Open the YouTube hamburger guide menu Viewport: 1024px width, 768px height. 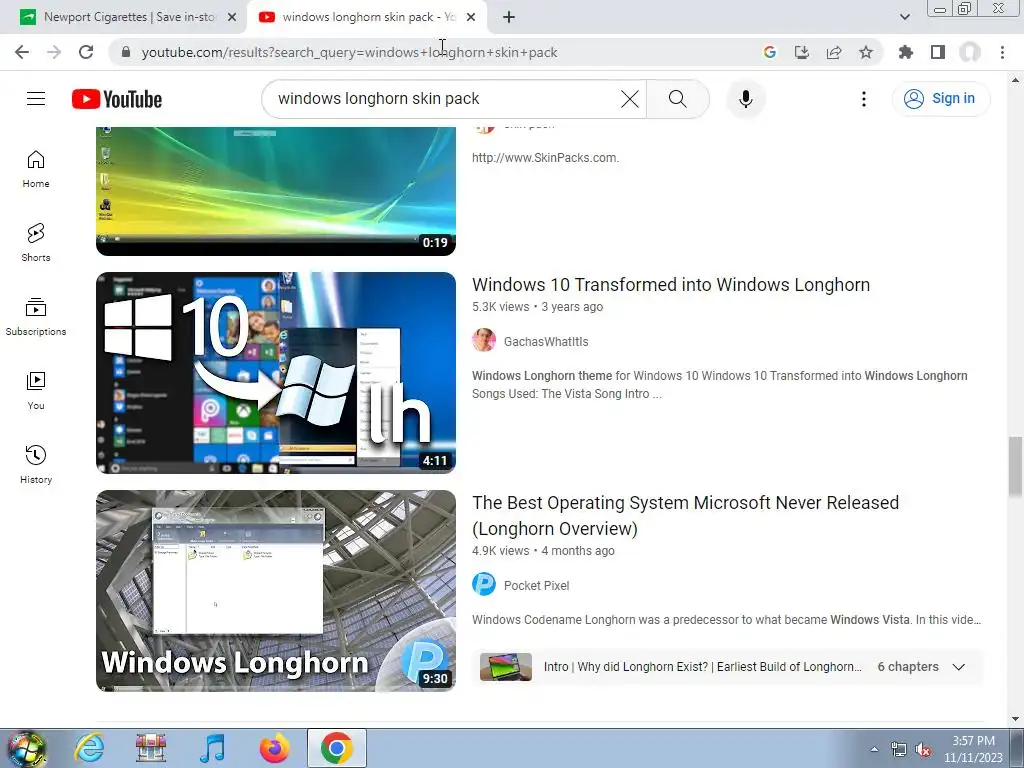point(36,99)
